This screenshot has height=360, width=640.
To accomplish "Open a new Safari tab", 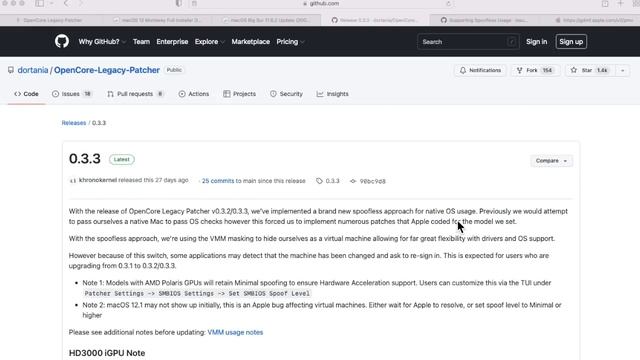I will 620,4.
